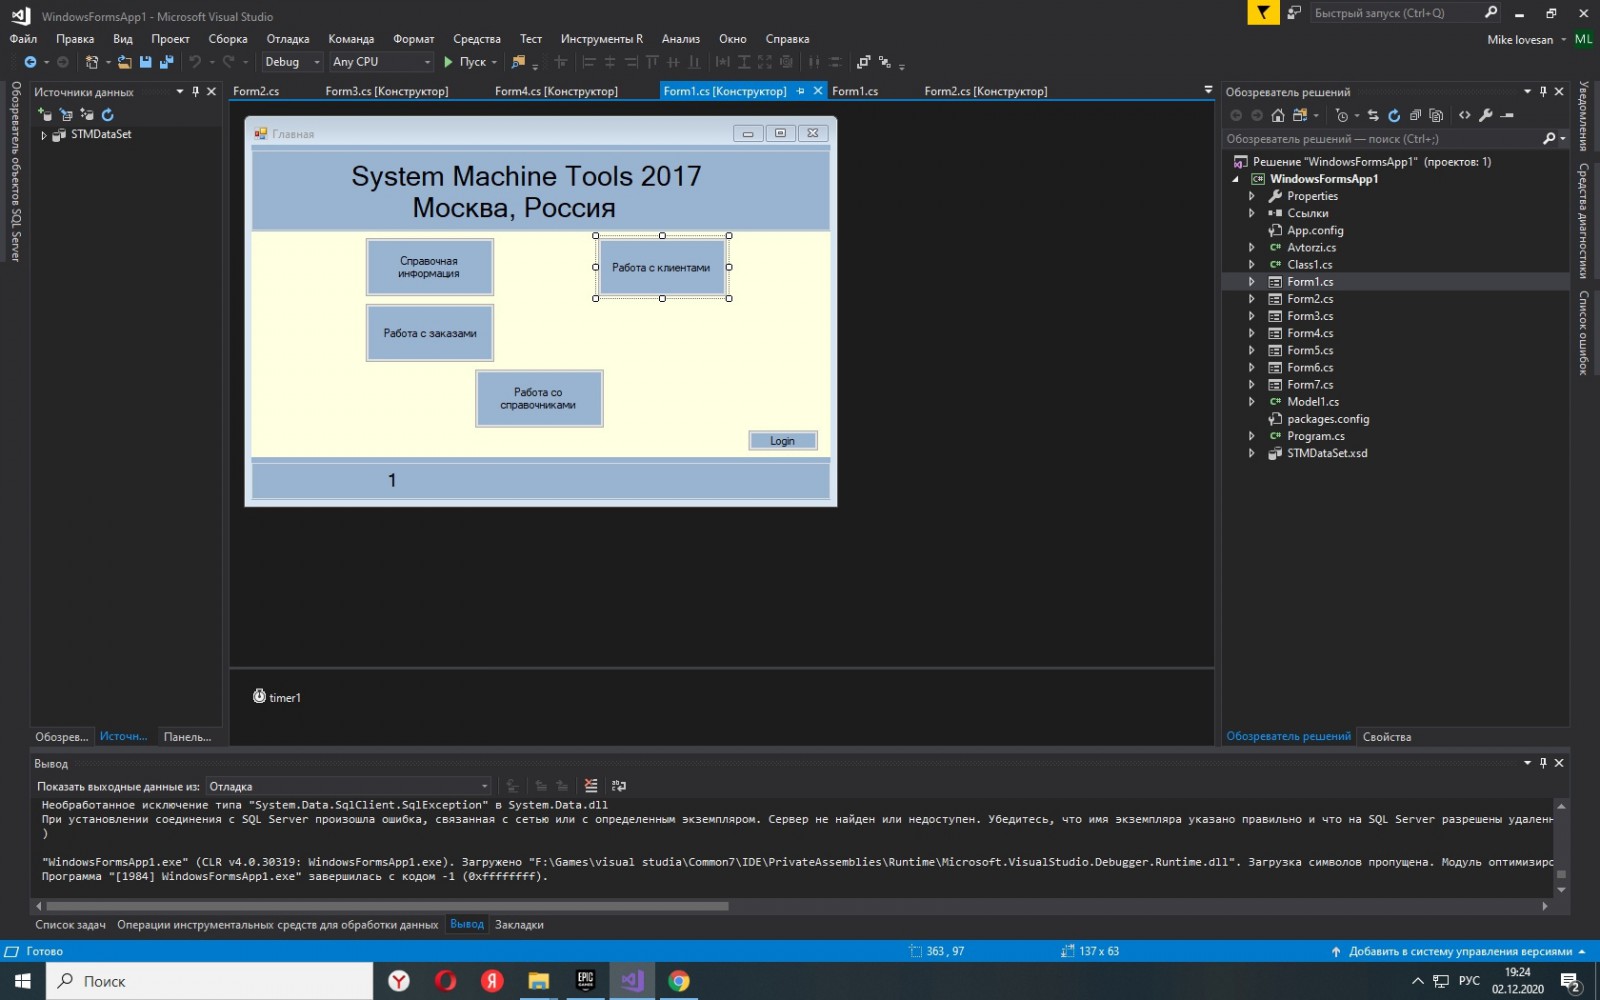The image size is (1600, 1000).
Task: Select the Работа с заказами form button
Action: pos(429,333)
